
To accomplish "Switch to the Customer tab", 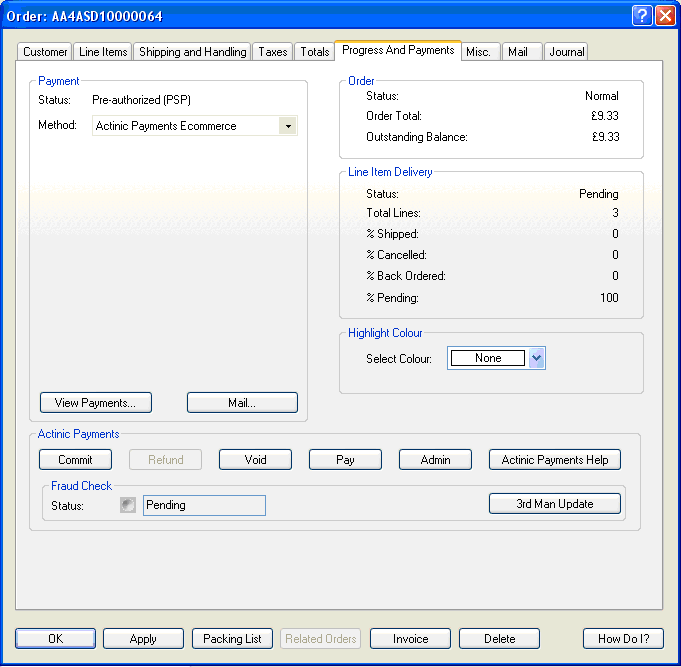I will coord(45,52).
